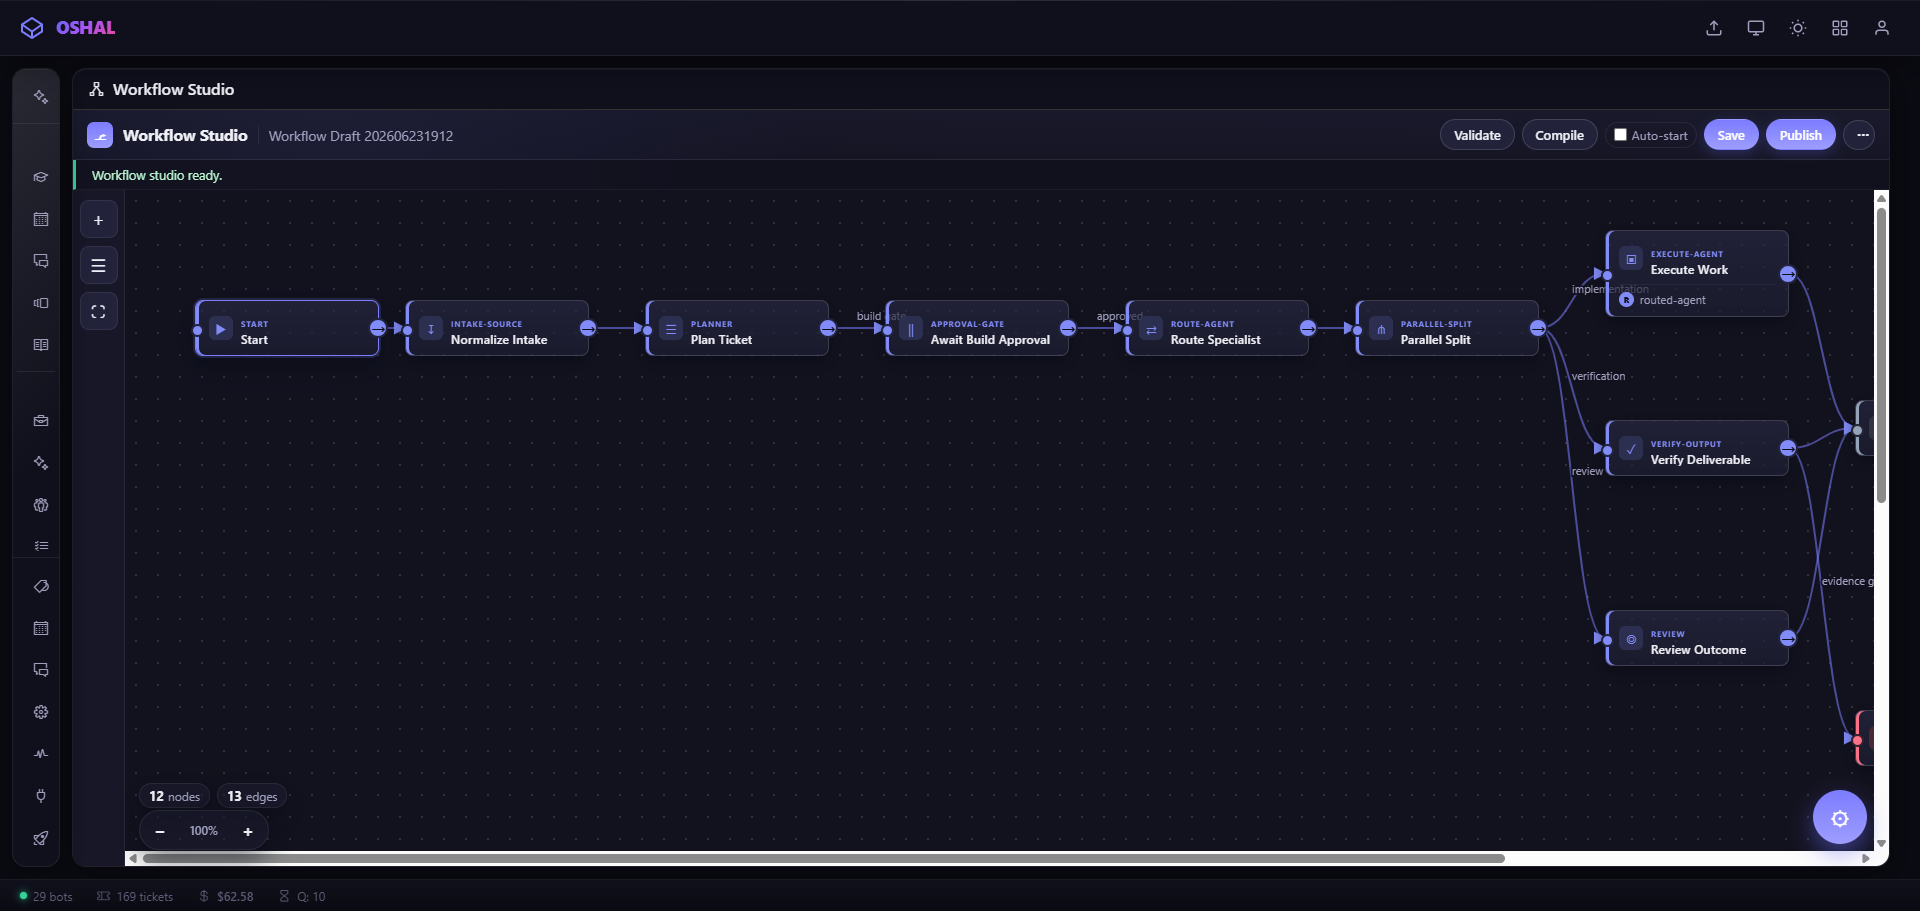Enable the Auto-start checkbox

pos(1620,135)
